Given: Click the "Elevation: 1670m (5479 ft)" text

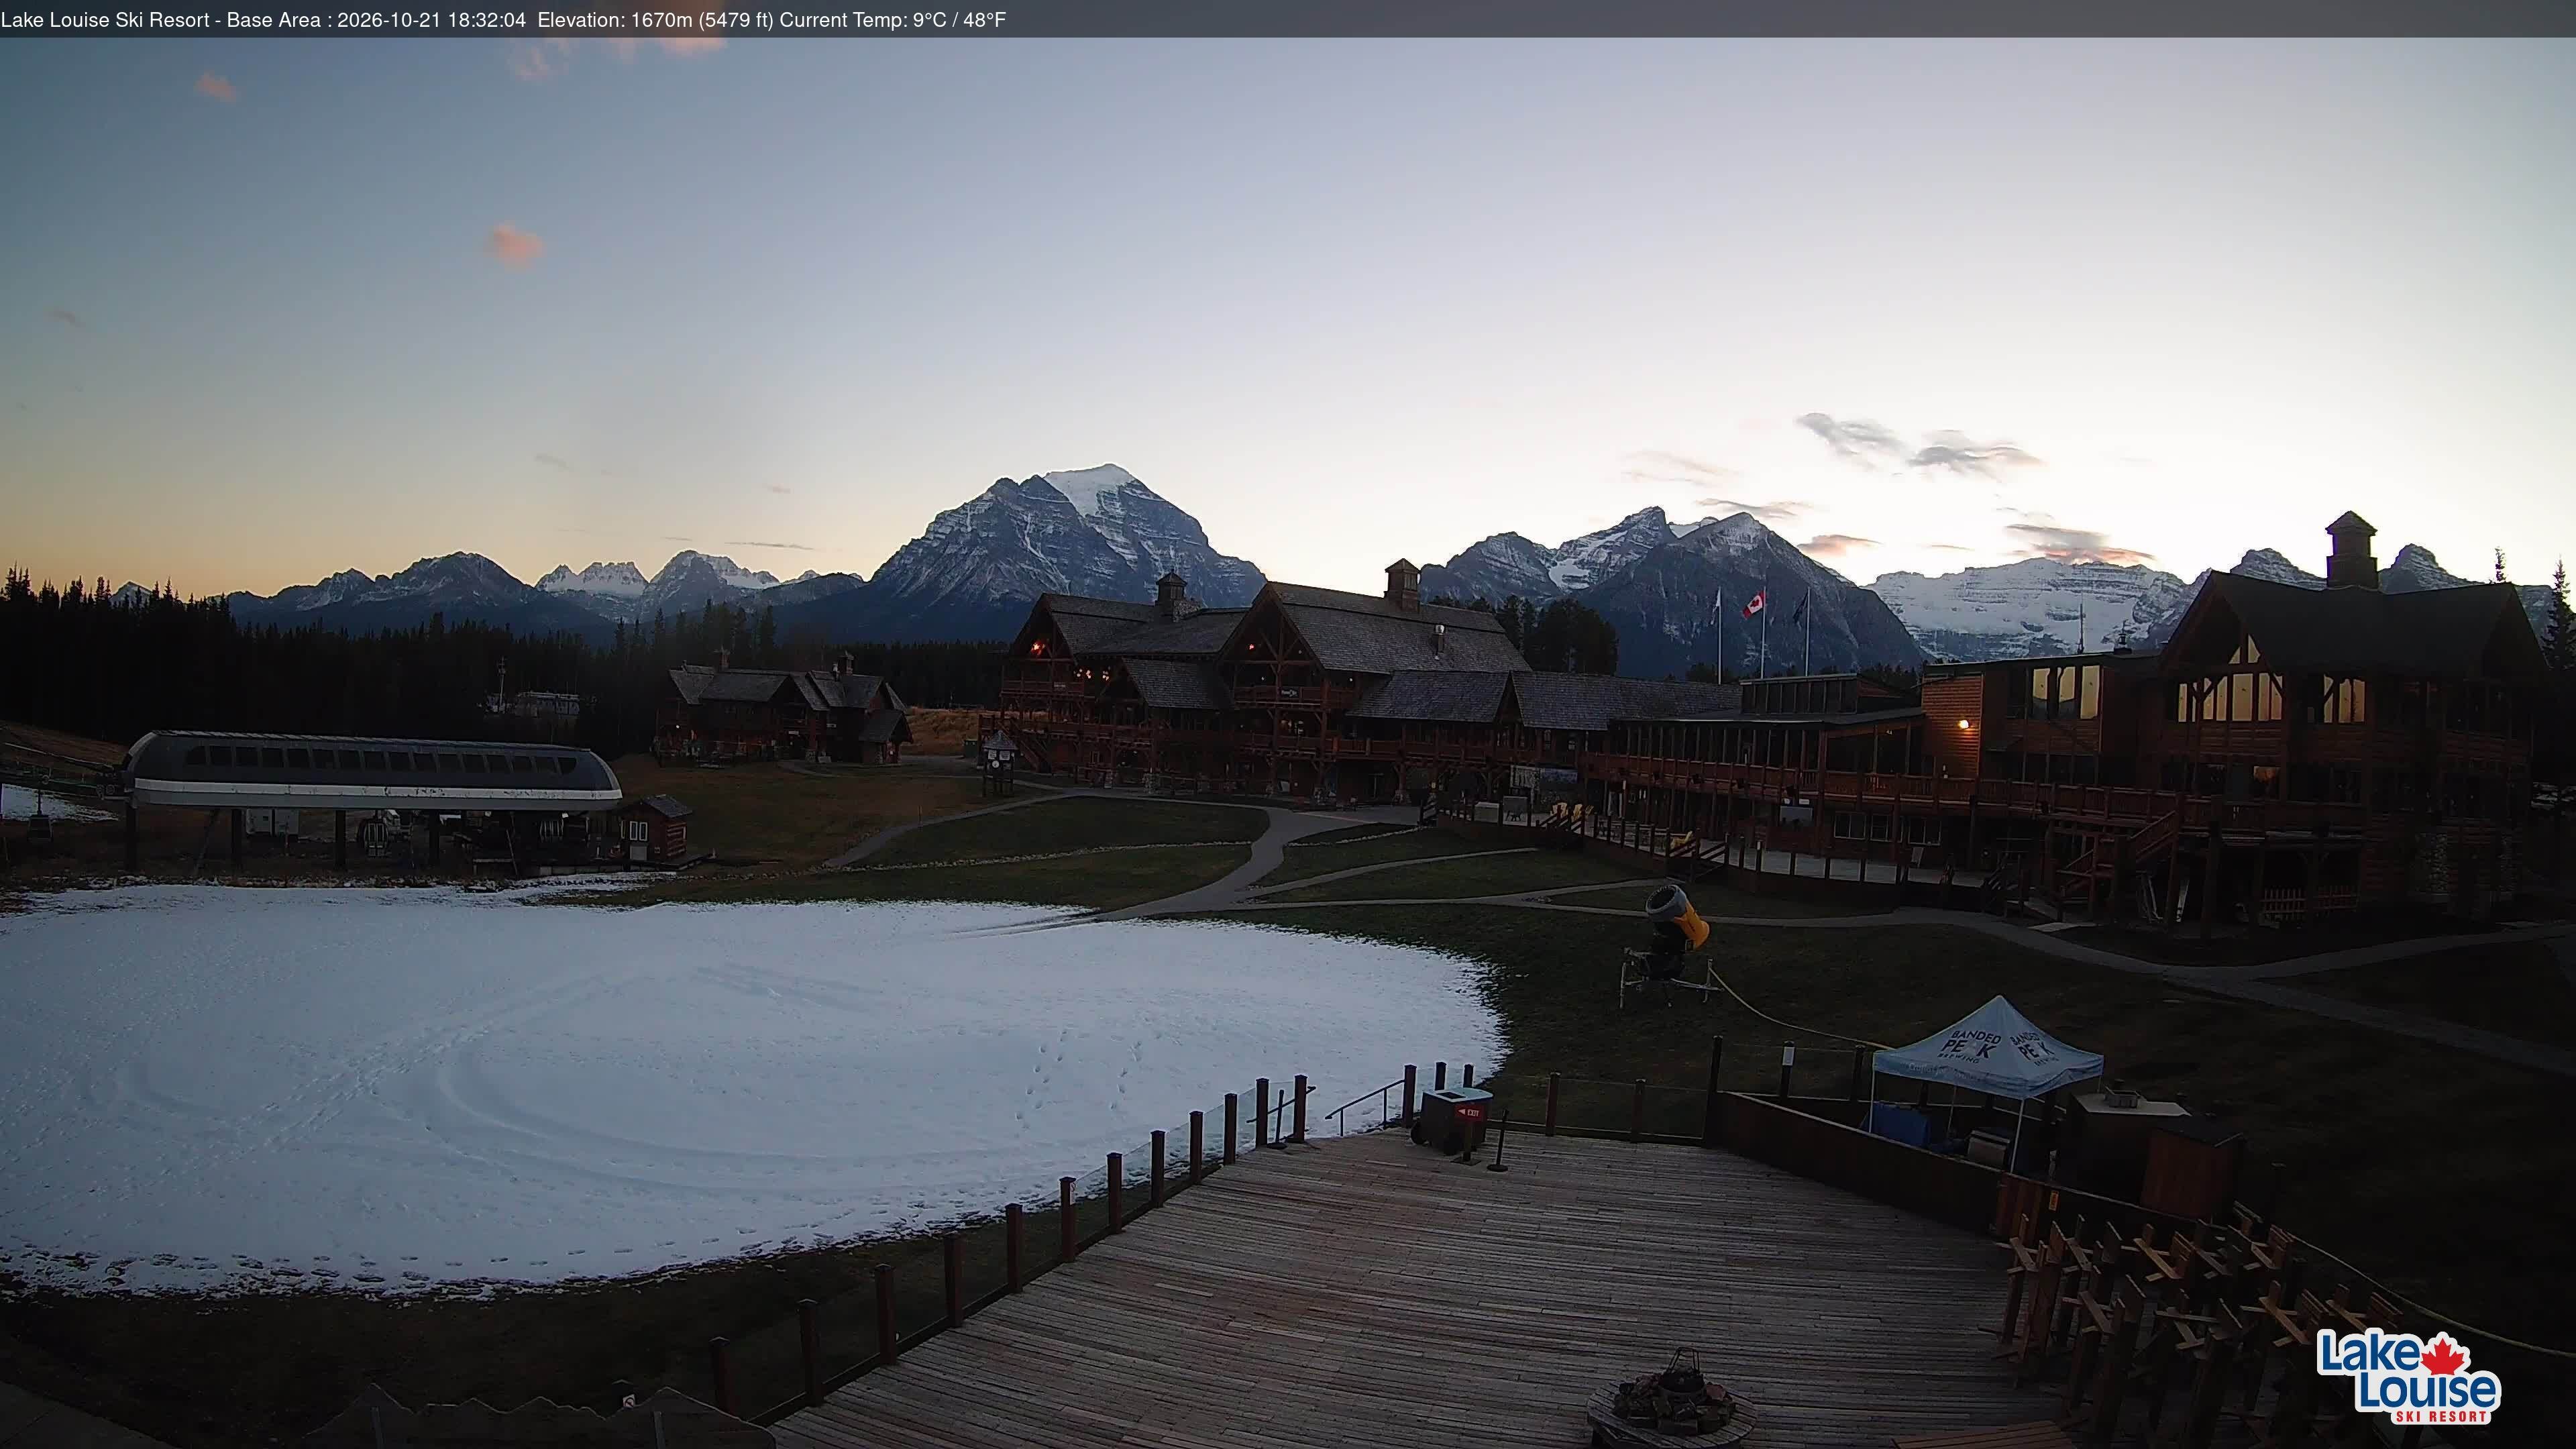Looking at the screenshot, I should pyautogui.click(x=655, y=20).
